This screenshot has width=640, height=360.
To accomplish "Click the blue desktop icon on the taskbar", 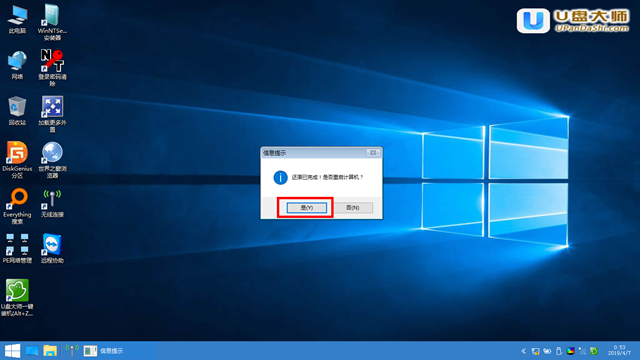I will [32, 351].
